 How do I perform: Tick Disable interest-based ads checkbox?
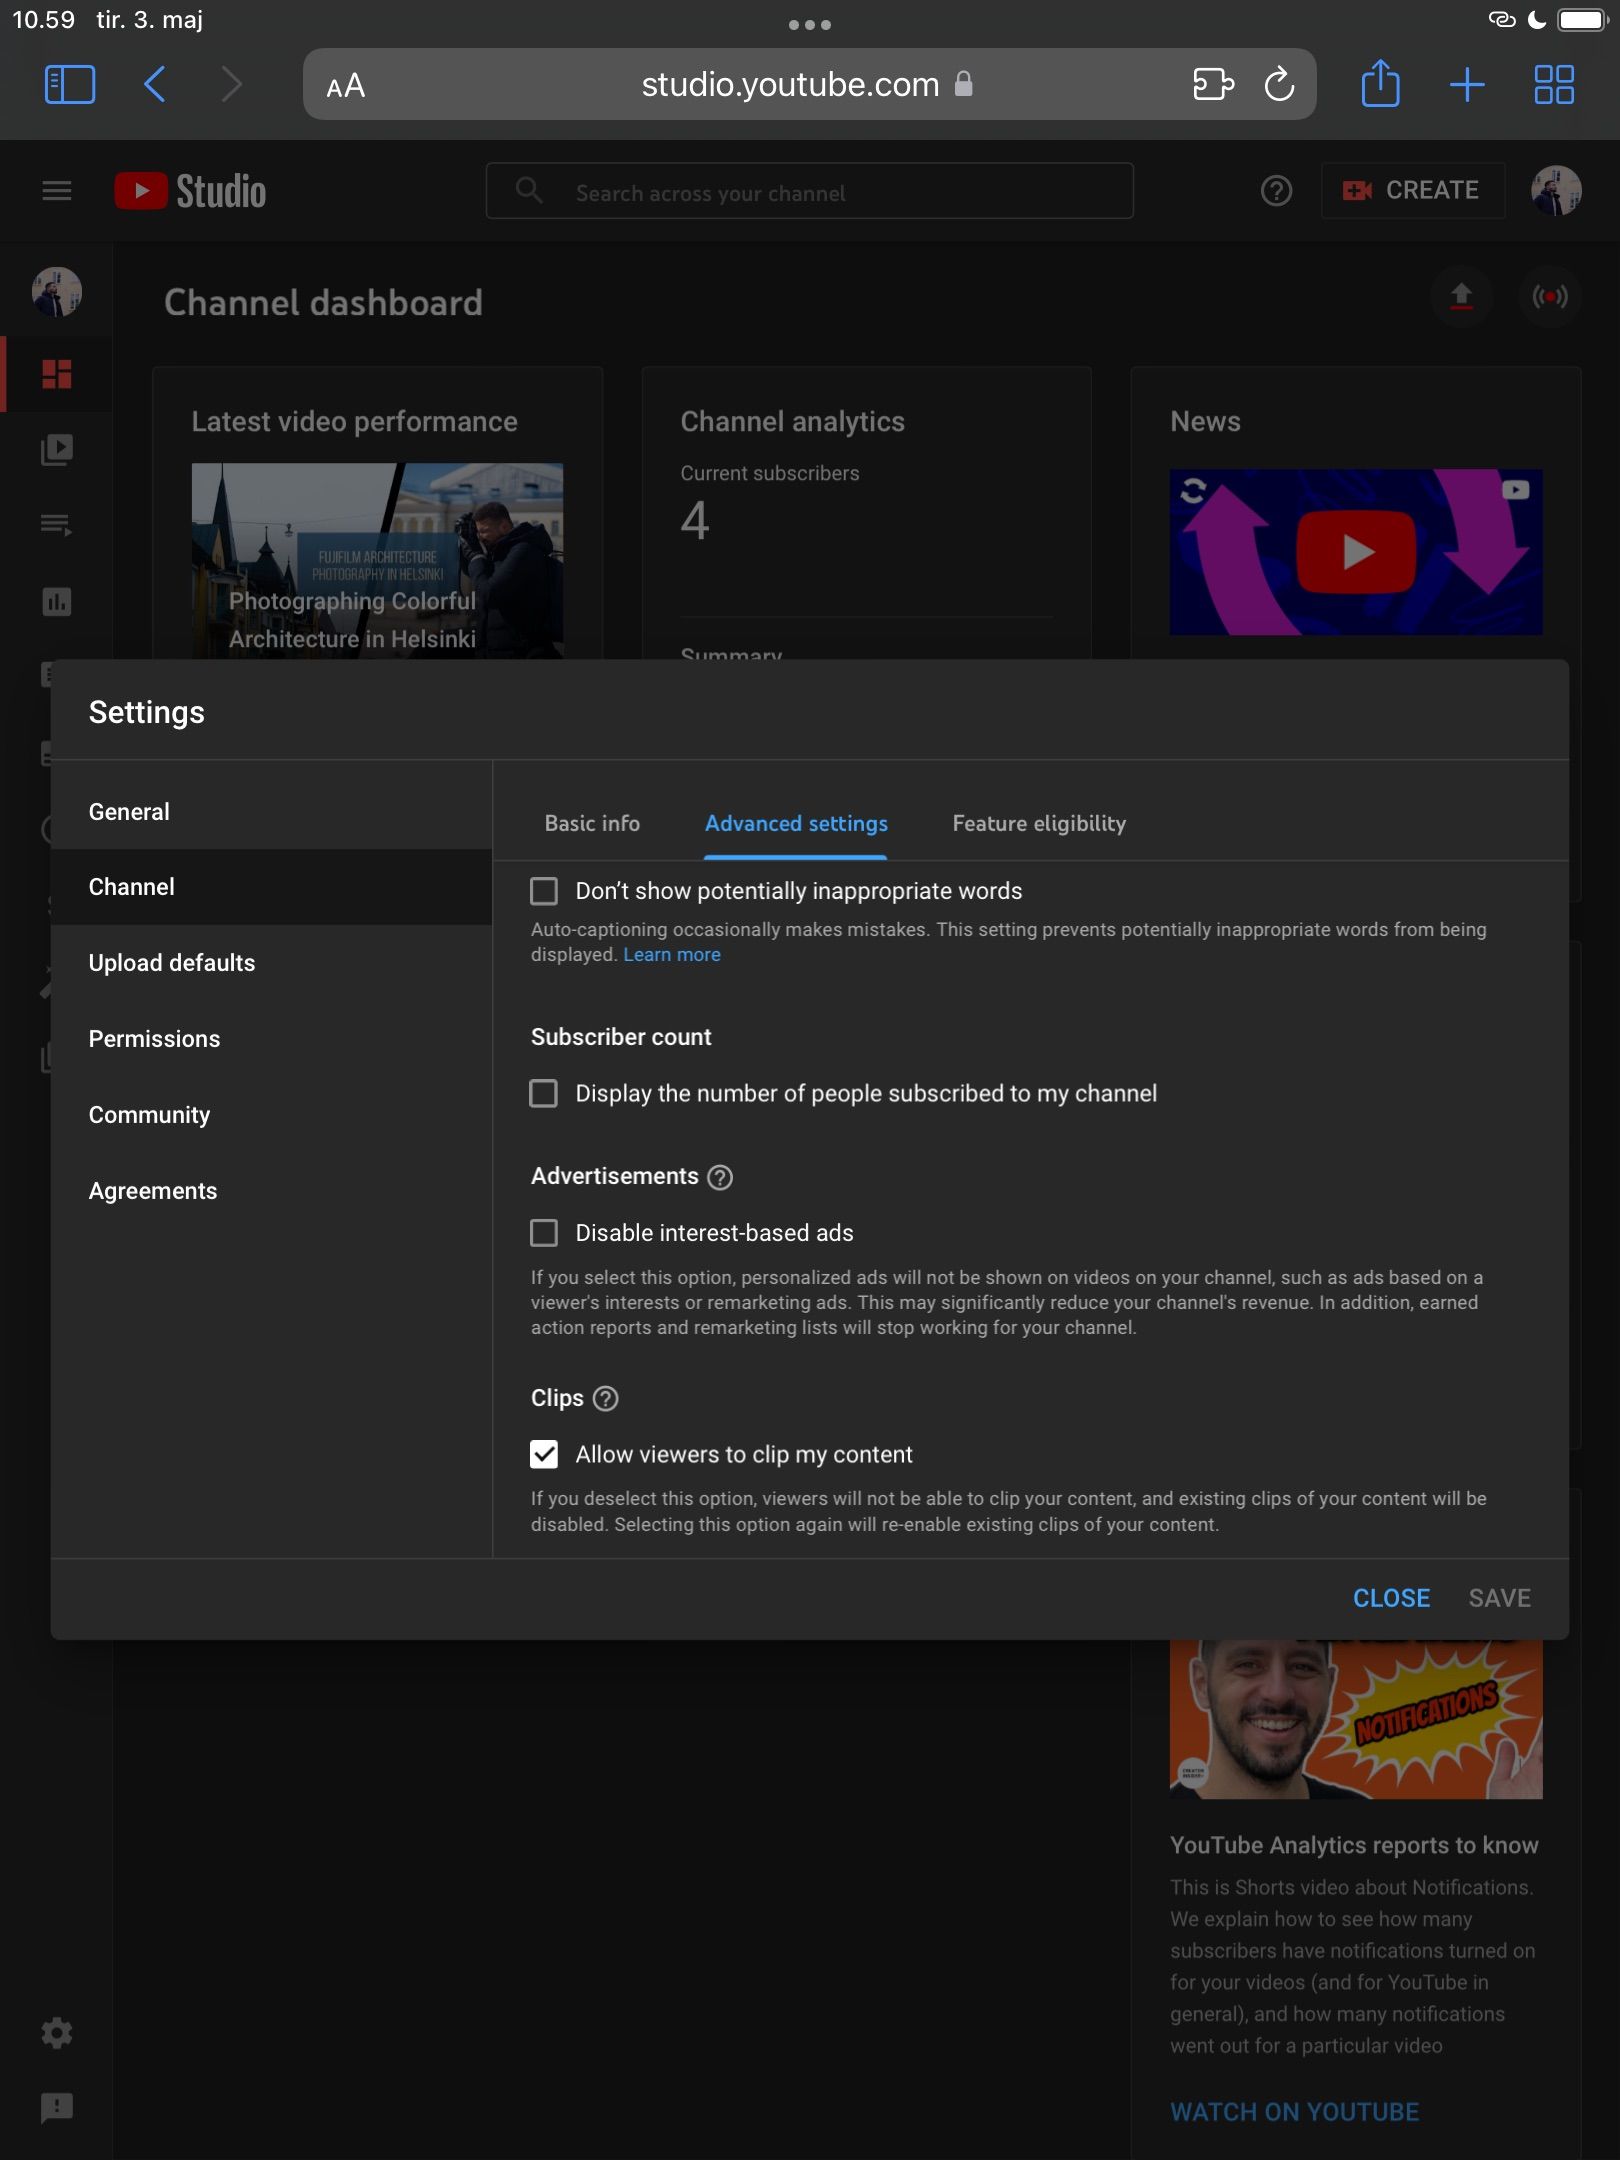point(544,1233)
